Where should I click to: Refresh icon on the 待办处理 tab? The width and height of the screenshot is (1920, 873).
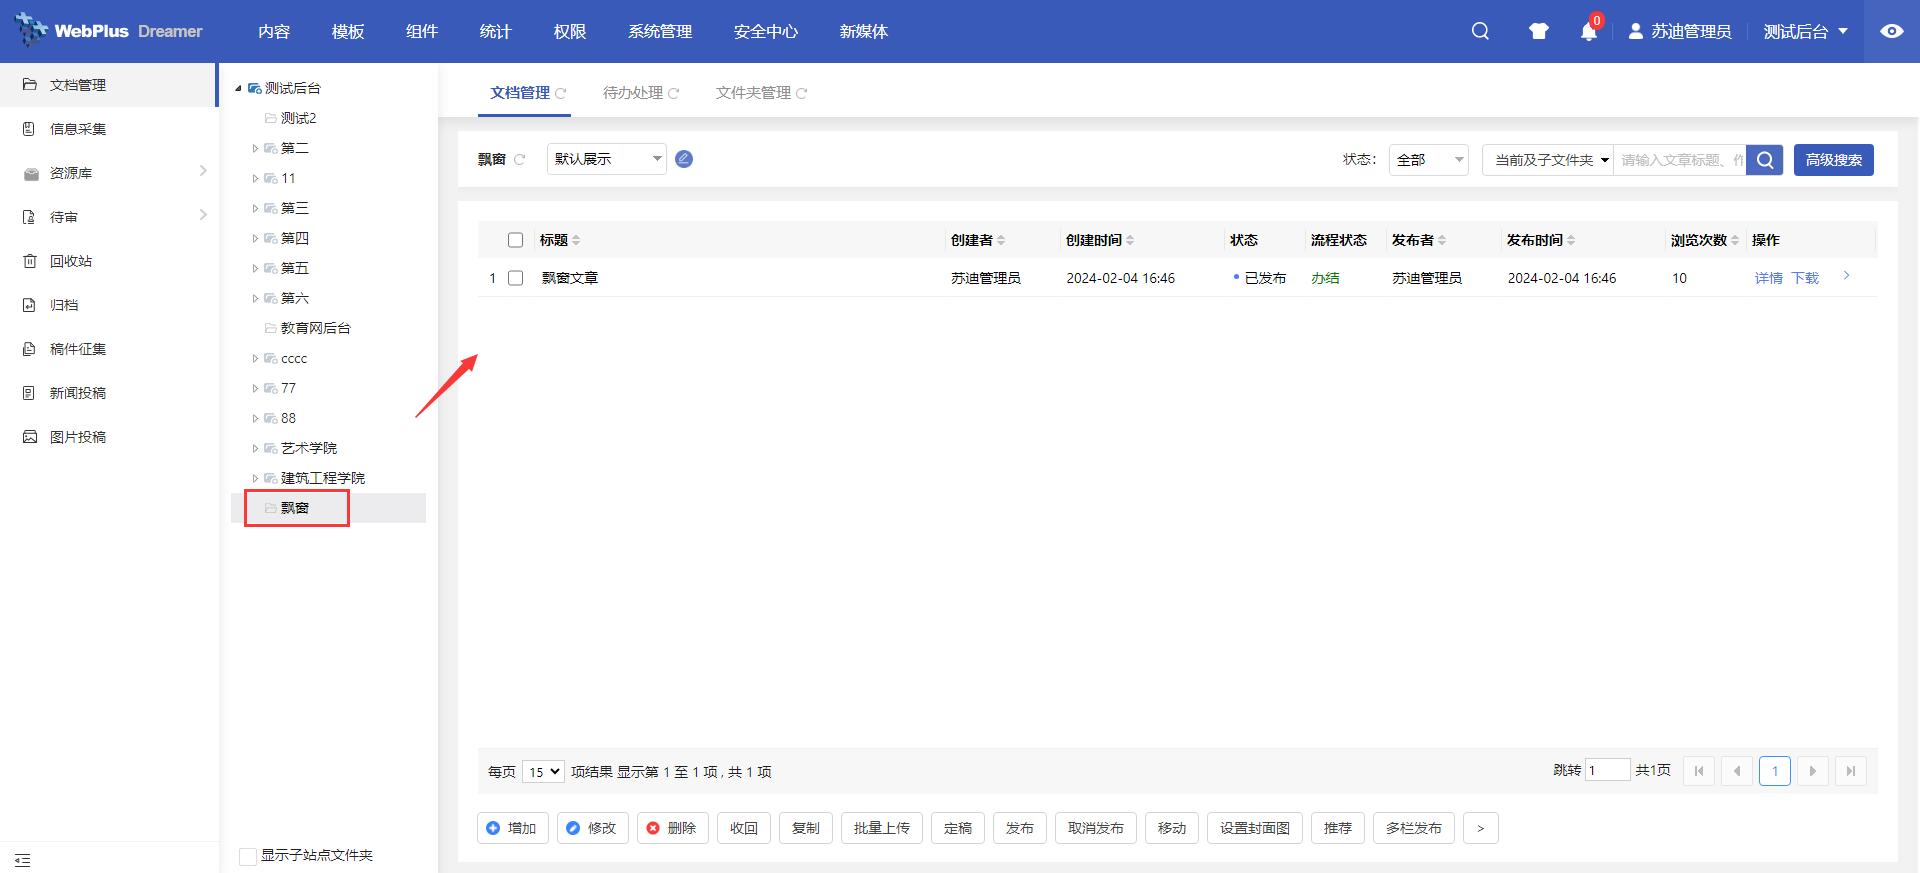click(674, 93)
